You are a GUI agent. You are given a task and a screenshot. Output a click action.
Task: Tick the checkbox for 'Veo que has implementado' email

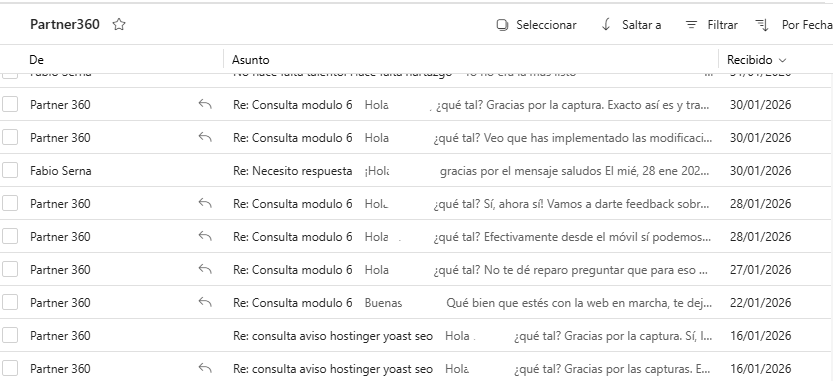[10, 138]
